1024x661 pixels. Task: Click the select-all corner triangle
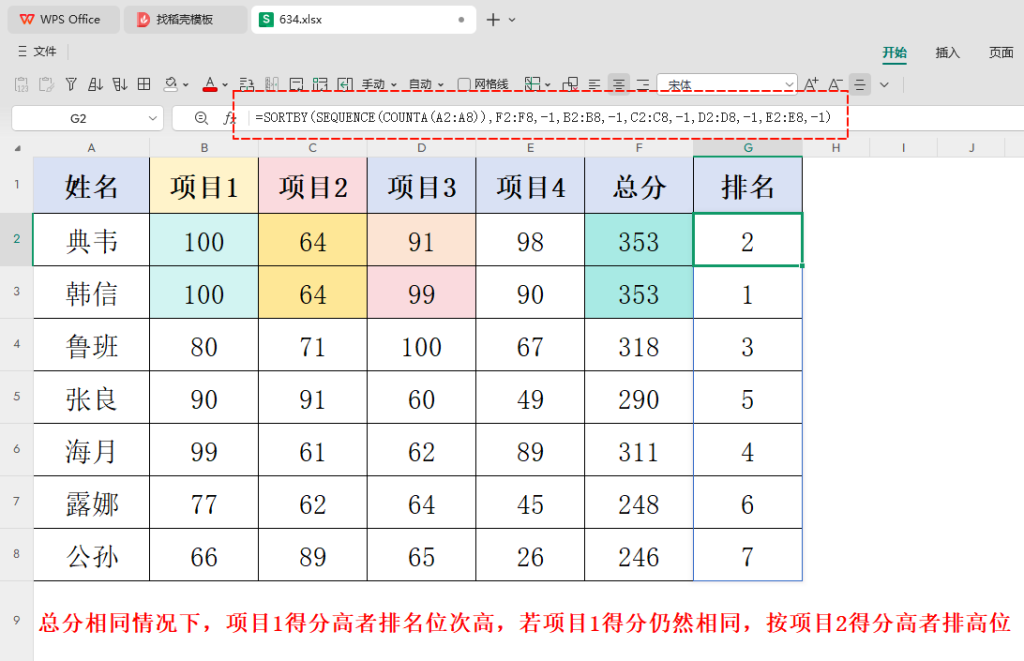[x=18, y=148]
